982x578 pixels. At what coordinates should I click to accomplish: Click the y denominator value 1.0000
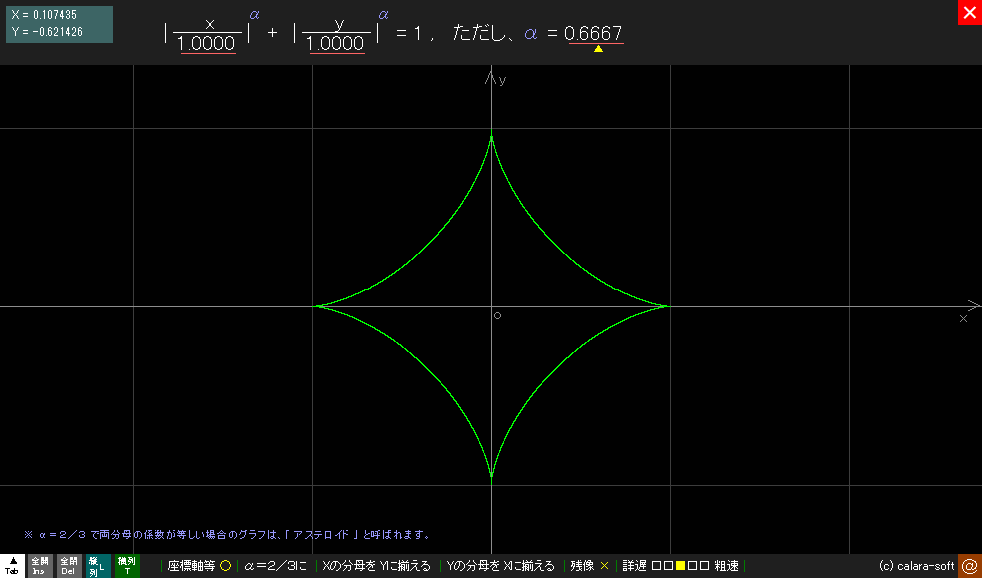[337, 45]
